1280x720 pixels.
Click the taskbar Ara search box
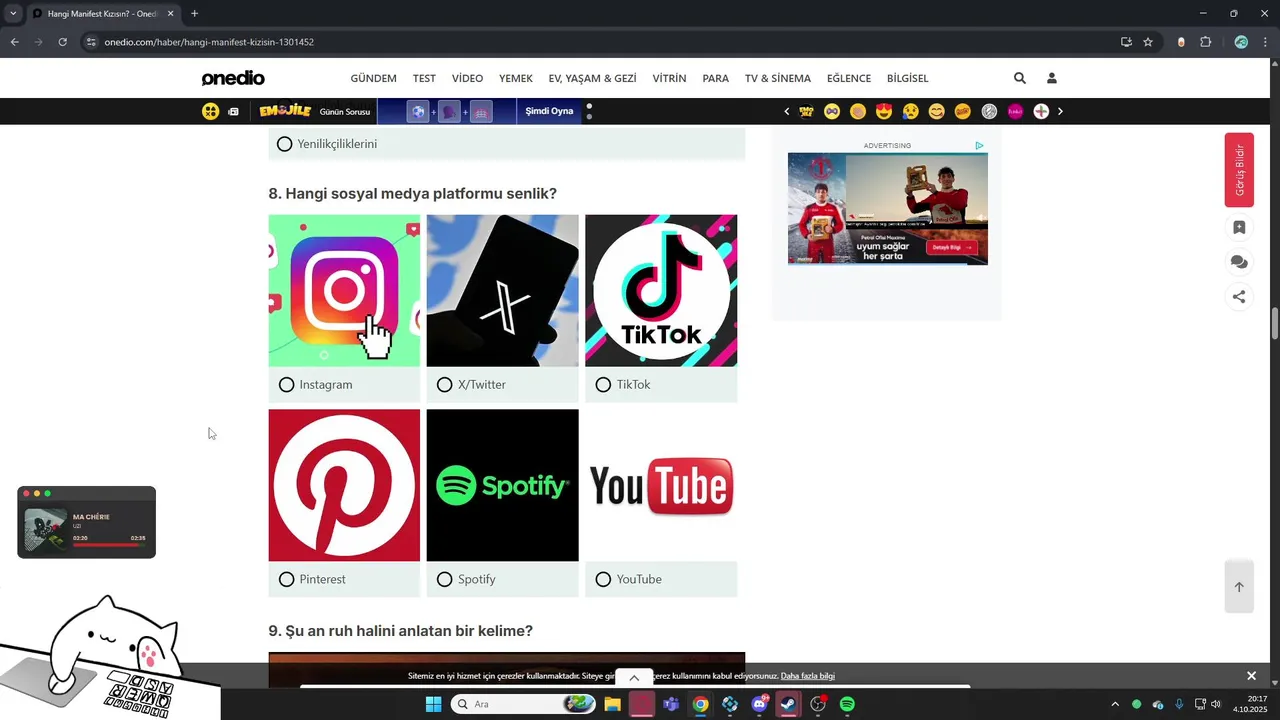524,704
